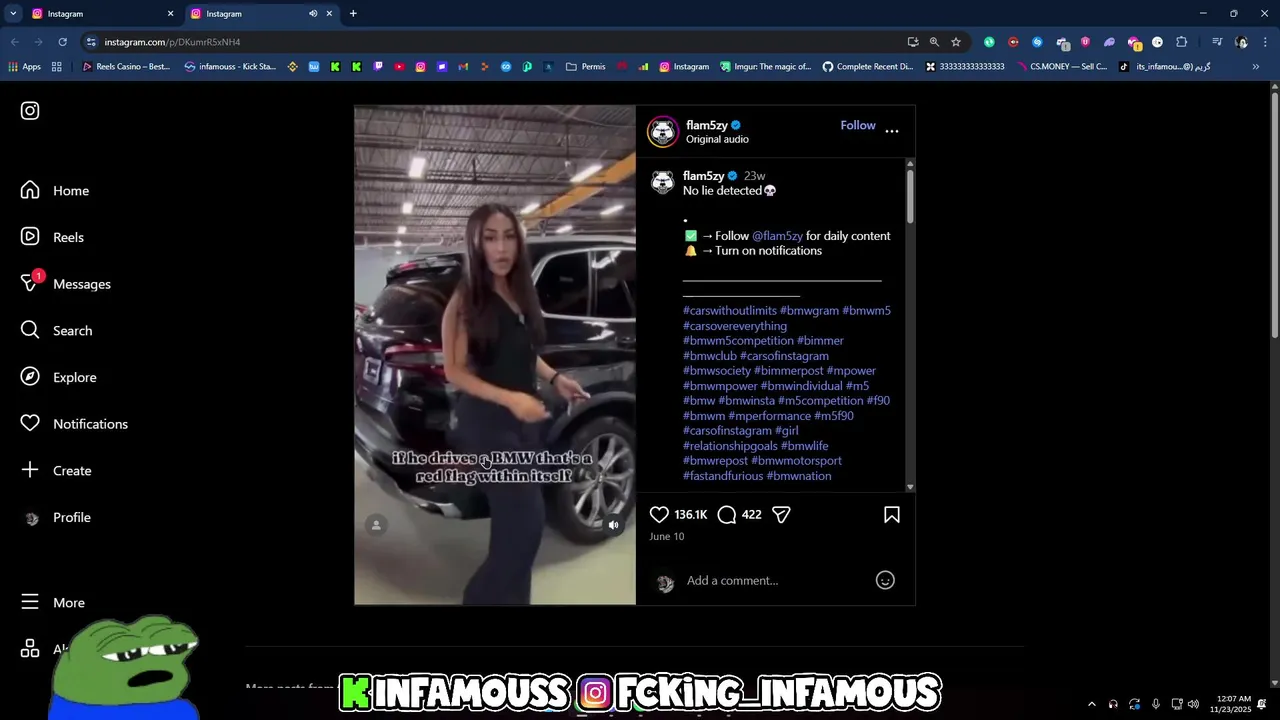
Task: Open CS.MONEY bookmark
Action: coord(1061,67)
